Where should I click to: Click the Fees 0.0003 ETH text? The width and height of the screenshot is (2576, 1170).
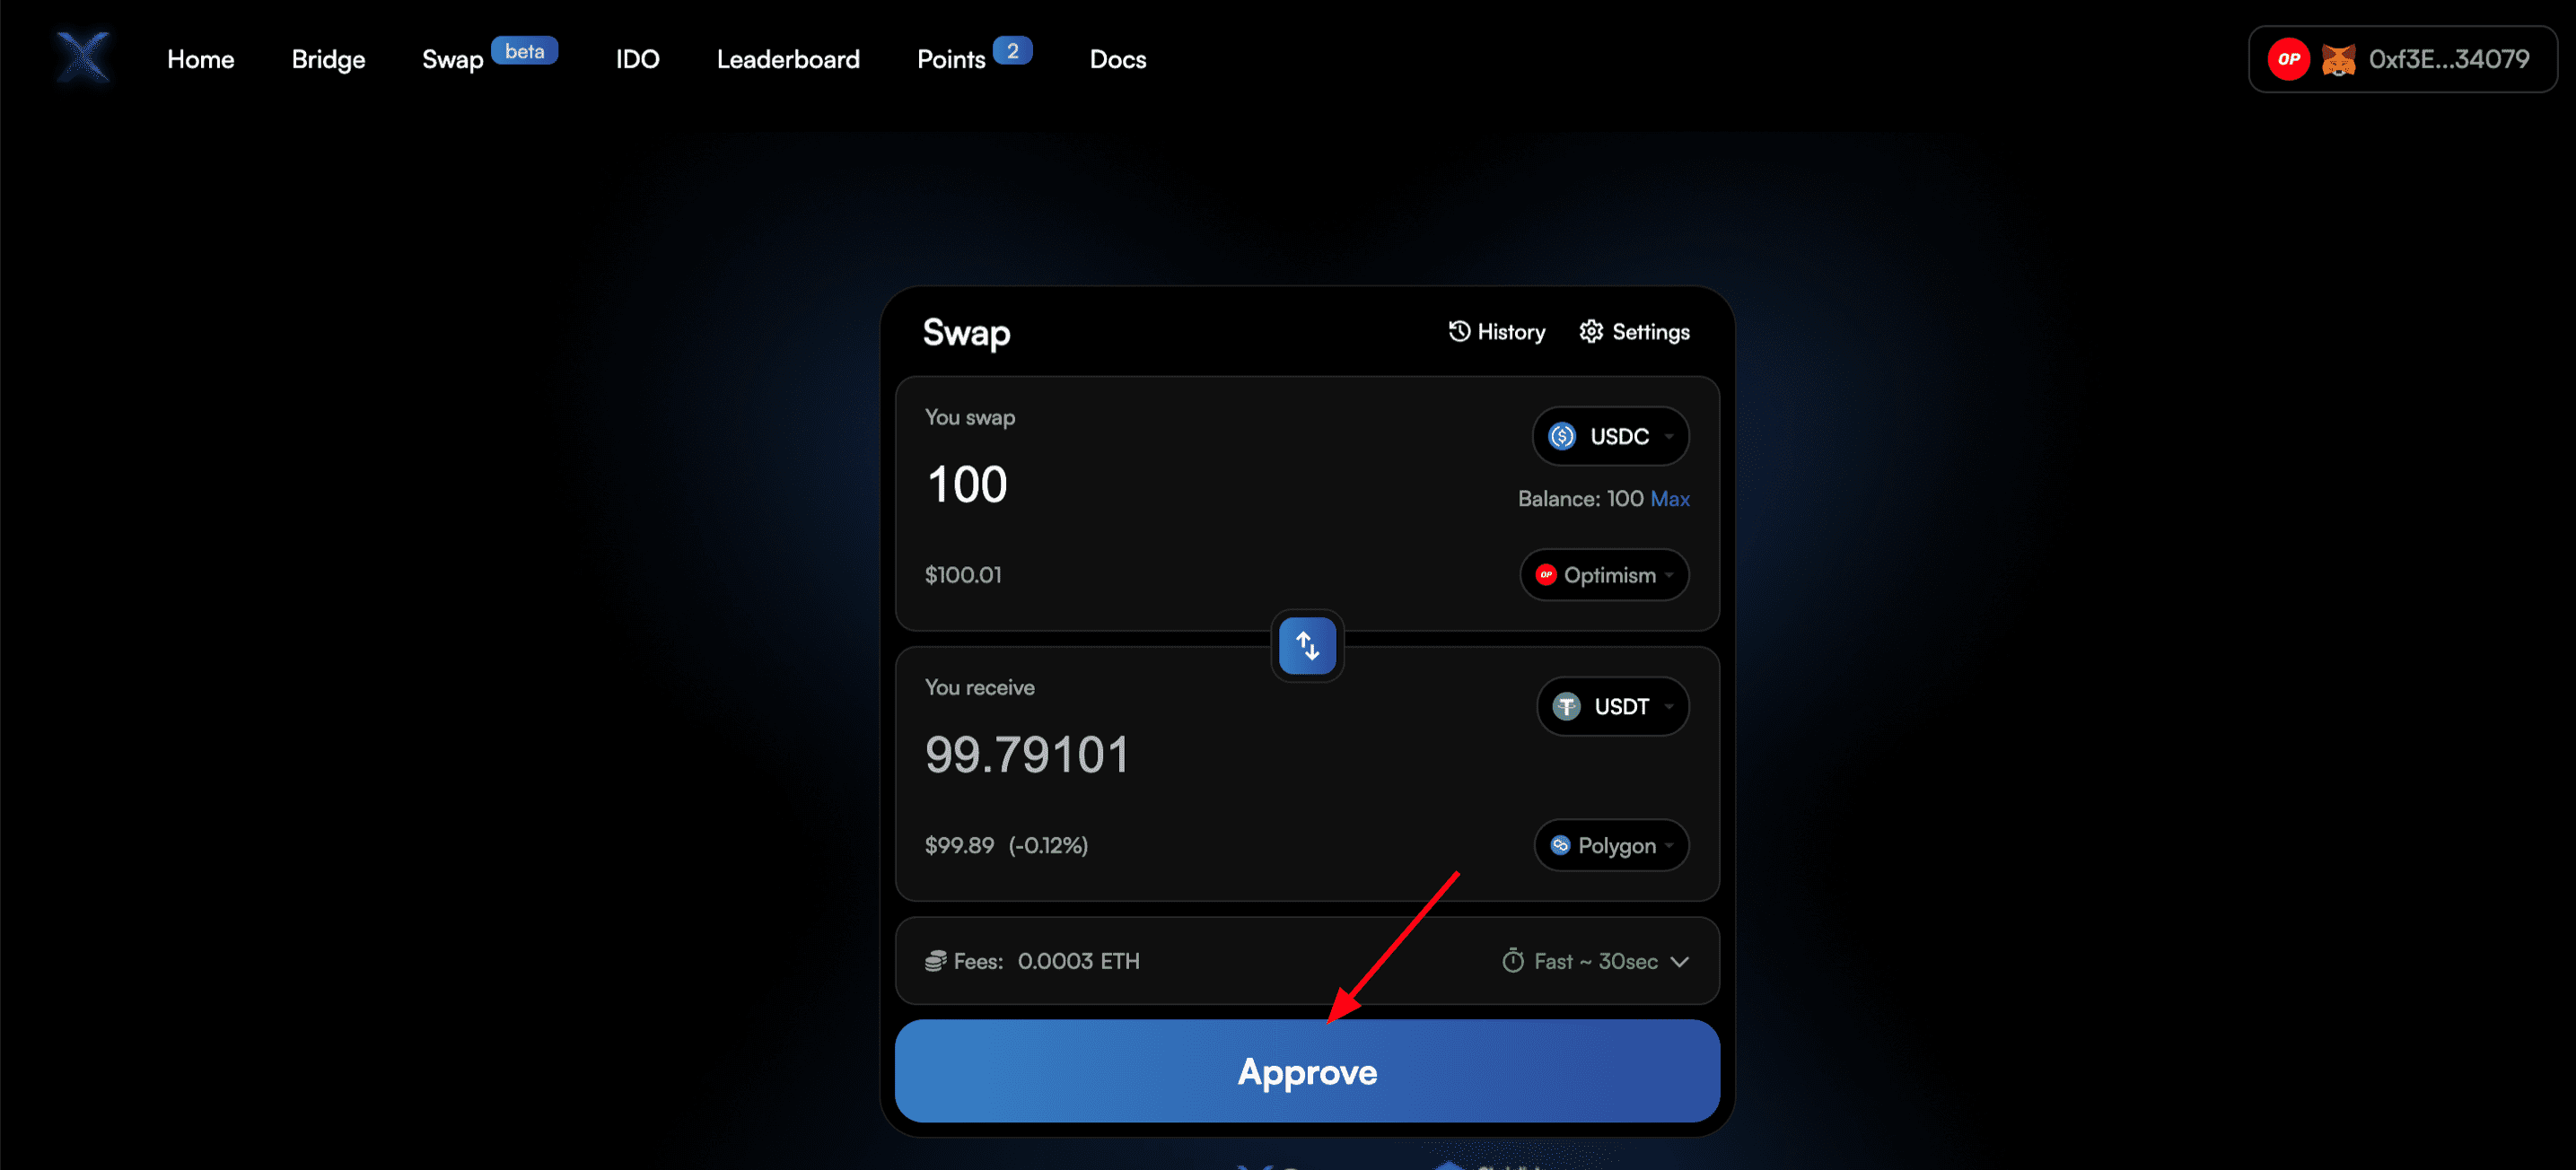(x=1046, y=961)
